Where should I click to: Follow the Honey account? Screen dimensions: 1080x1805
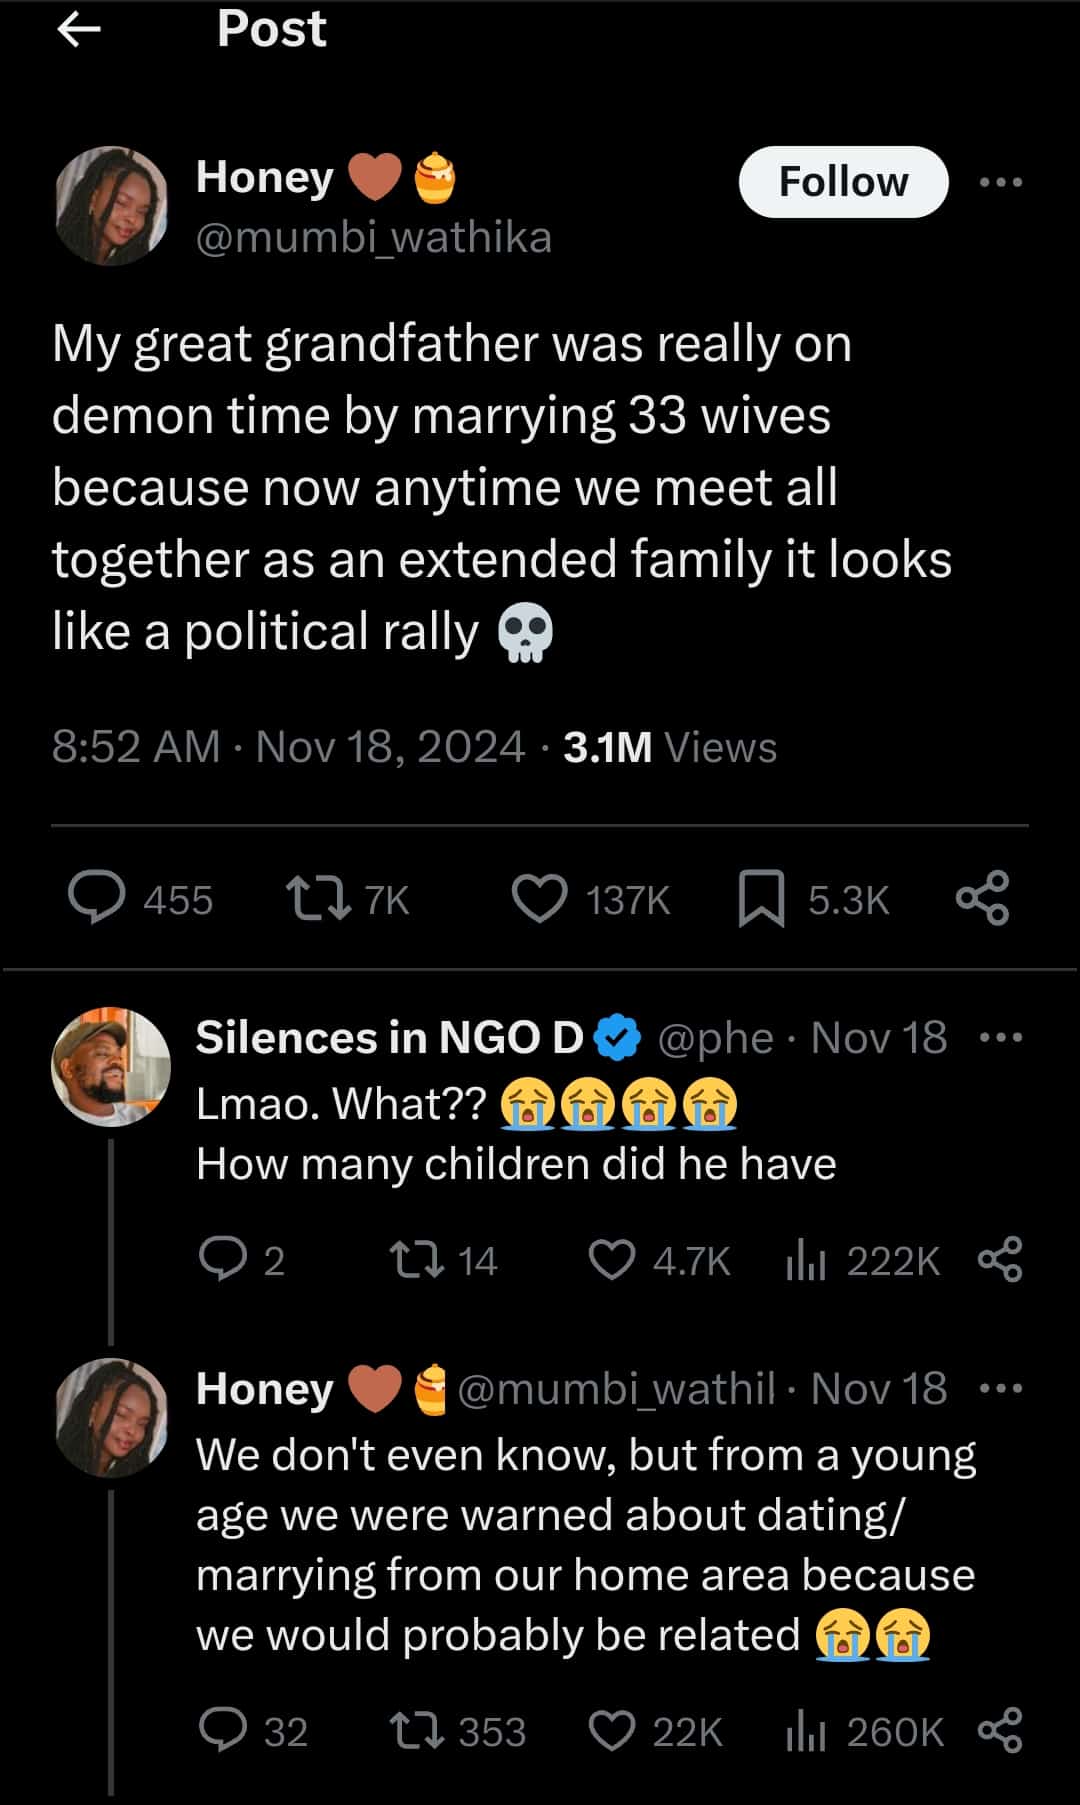click(x=843, y=182)
